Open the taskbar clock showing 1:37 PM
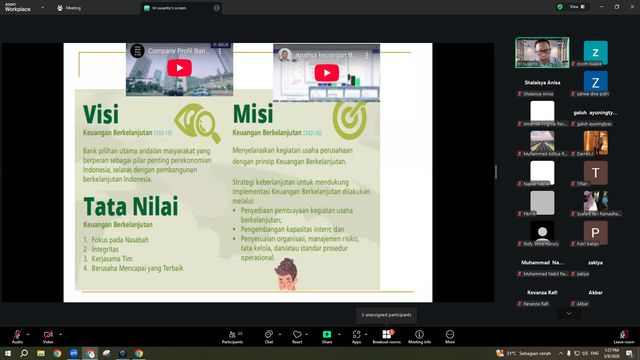This screenshot has height=360, width=640. pos(612,353)
